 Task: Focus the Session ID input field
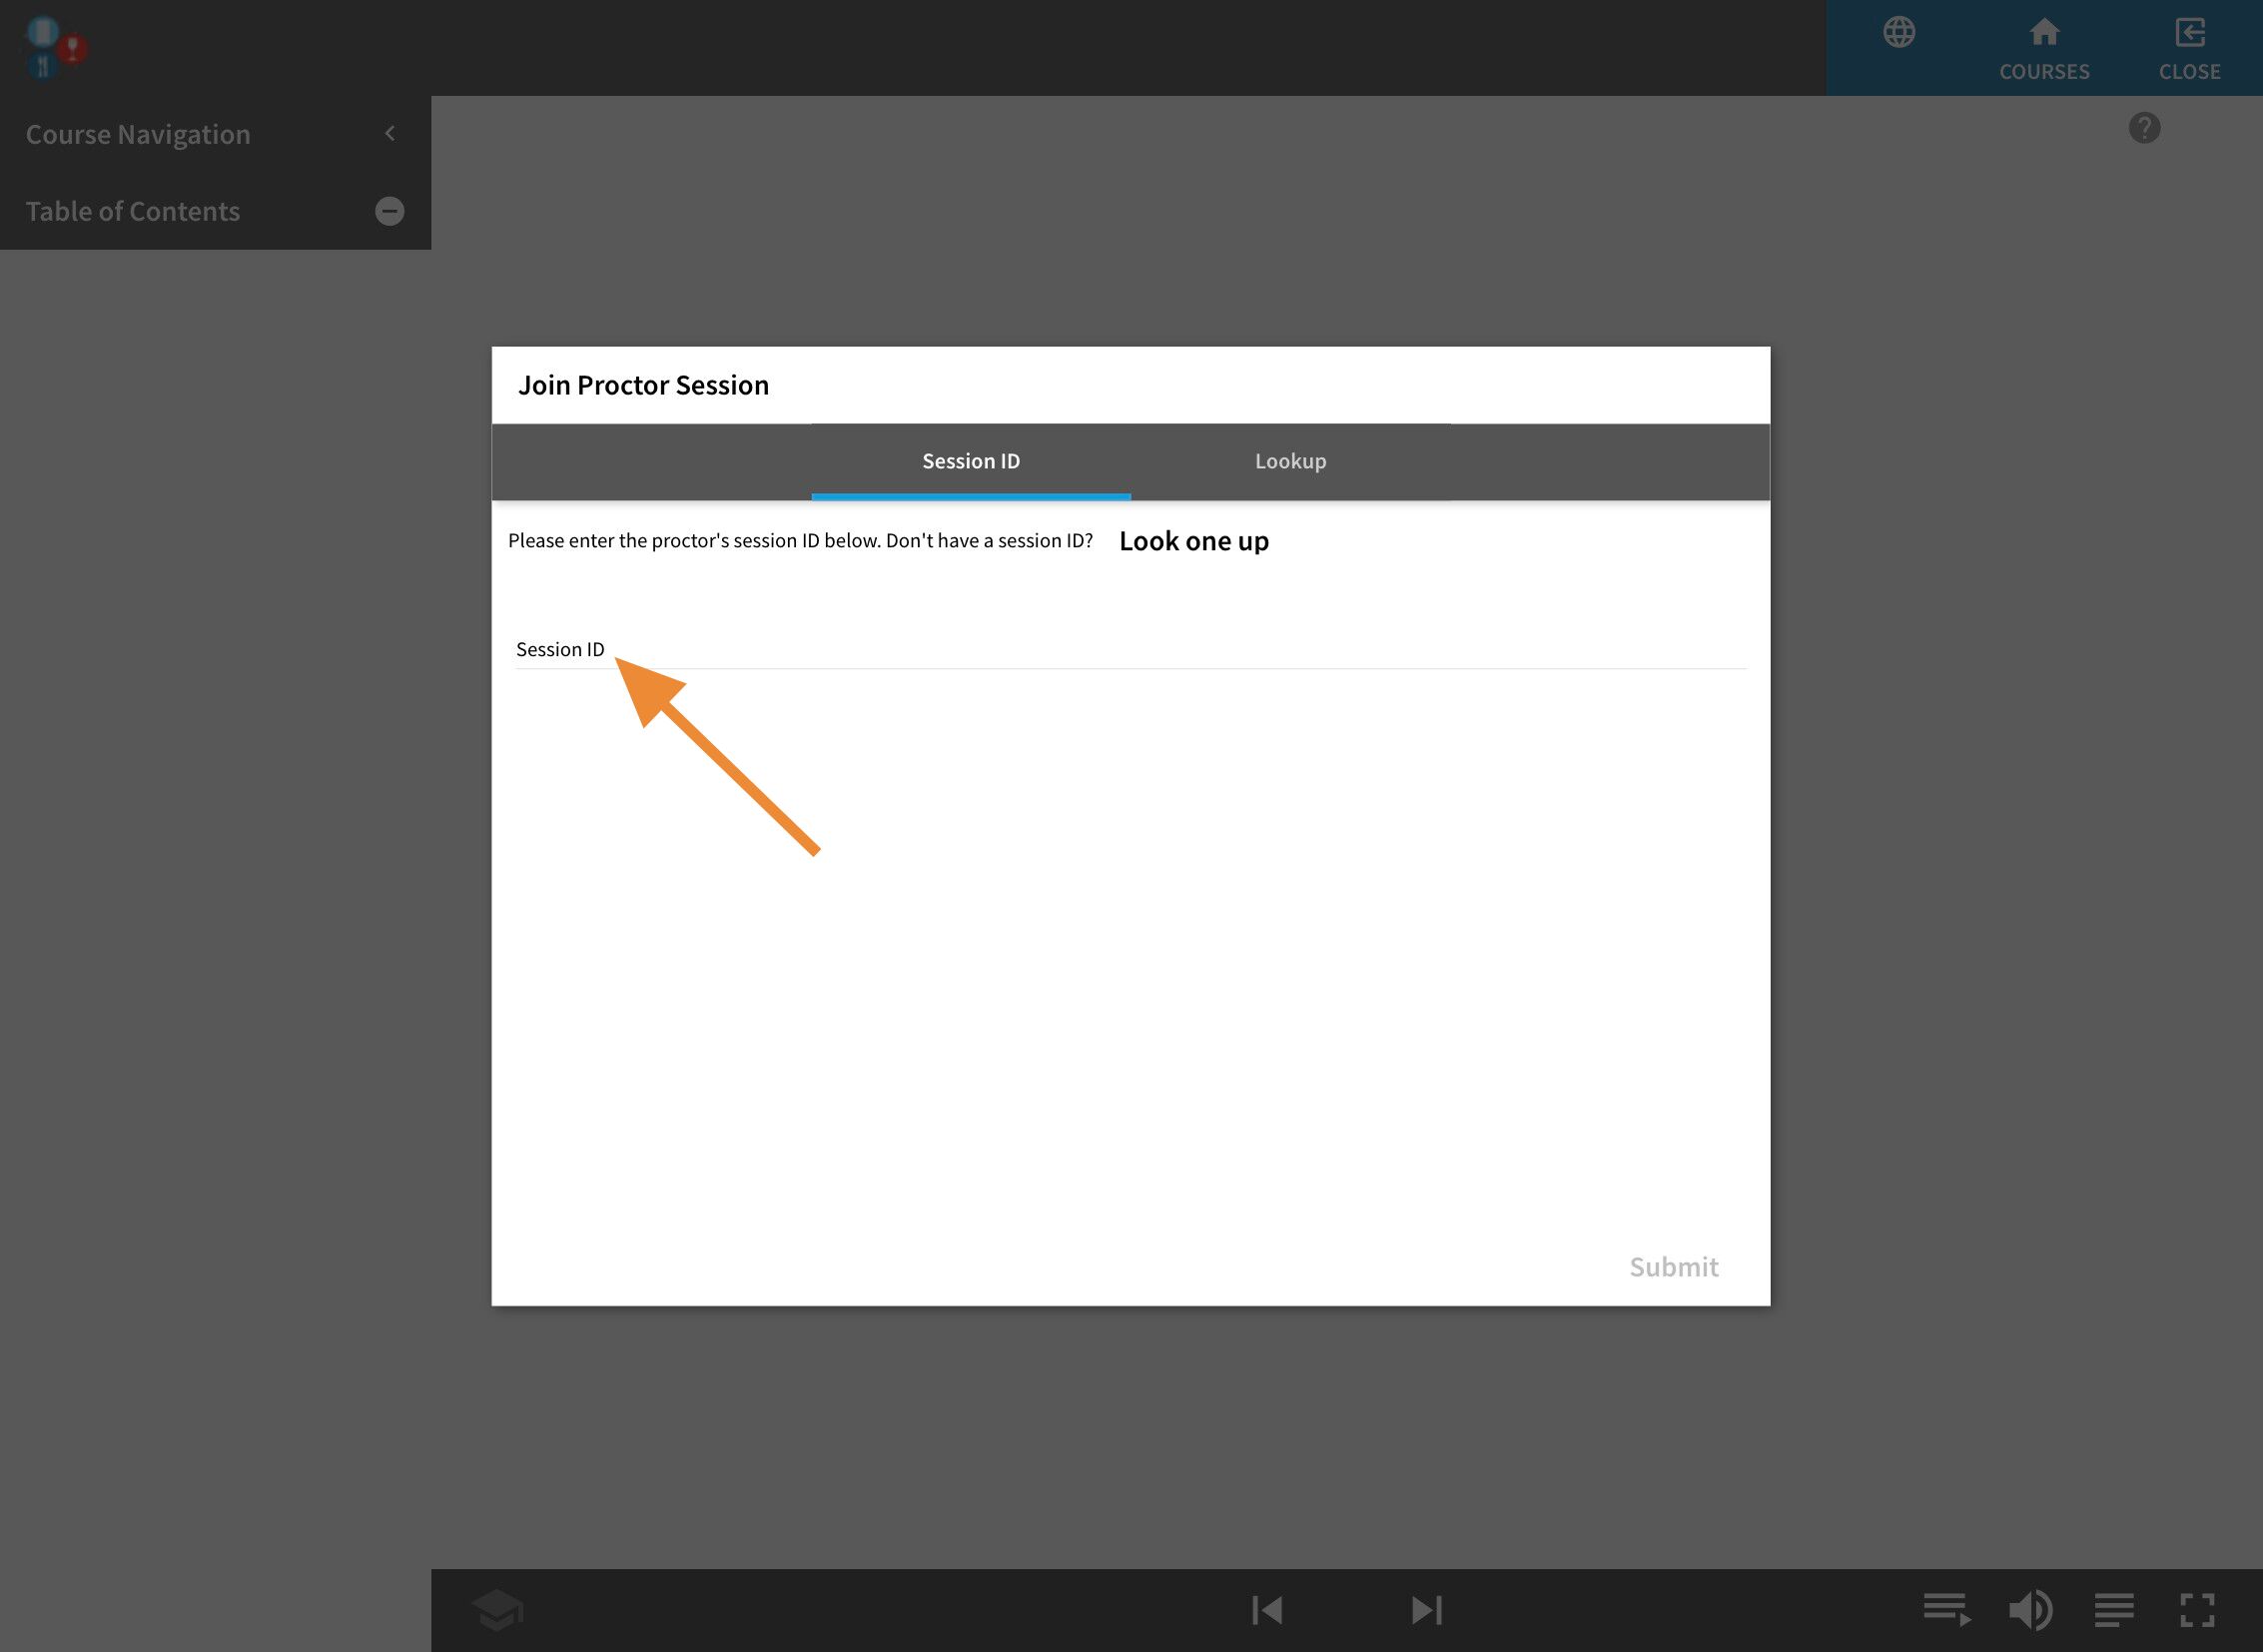(1130, 650)
